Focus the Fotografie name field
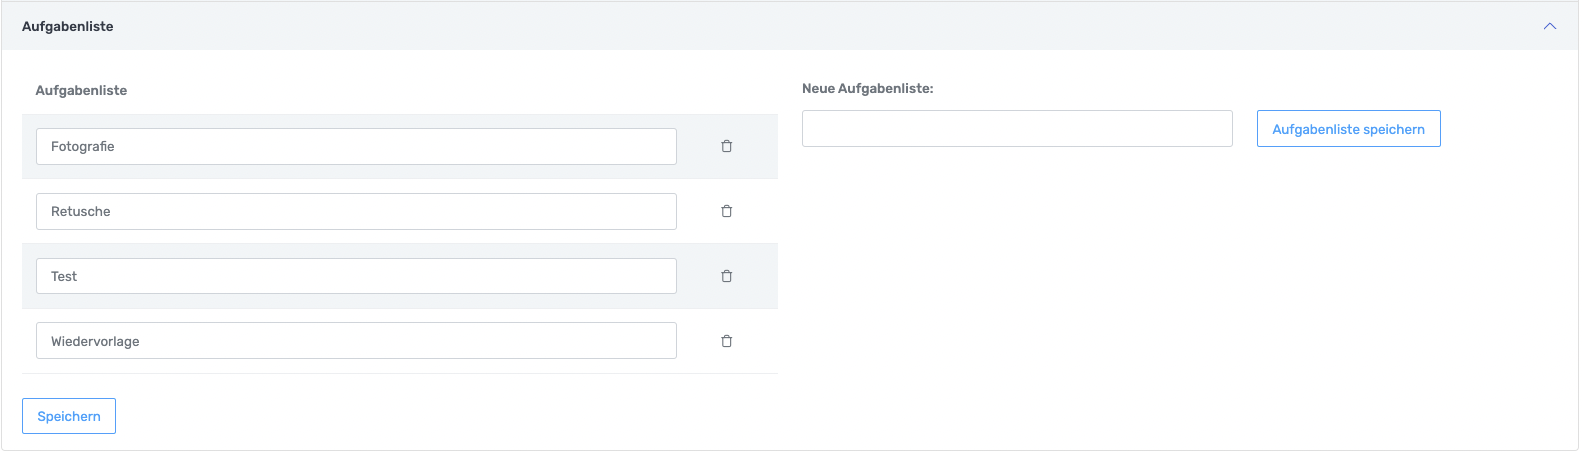1582x452 pixels. (356, 146)
